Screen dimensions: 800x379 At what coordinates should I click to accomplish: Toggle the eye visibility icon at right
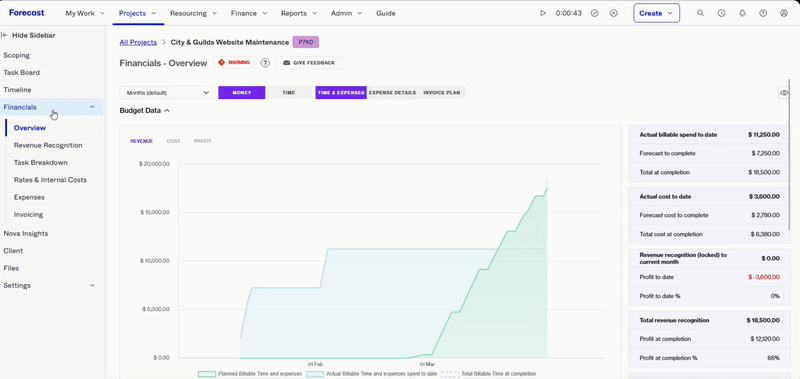point(784,92)
